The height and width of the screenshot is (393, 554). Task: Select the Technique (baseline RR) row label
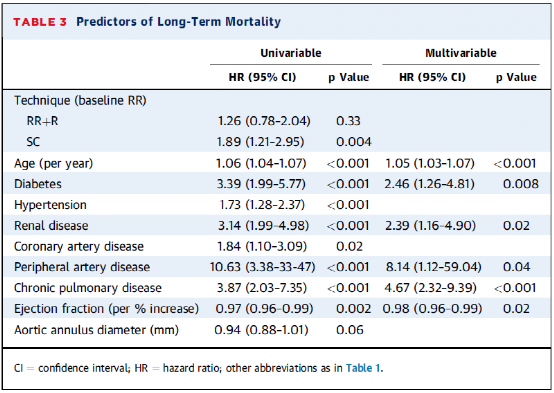[x=80, y=101]
